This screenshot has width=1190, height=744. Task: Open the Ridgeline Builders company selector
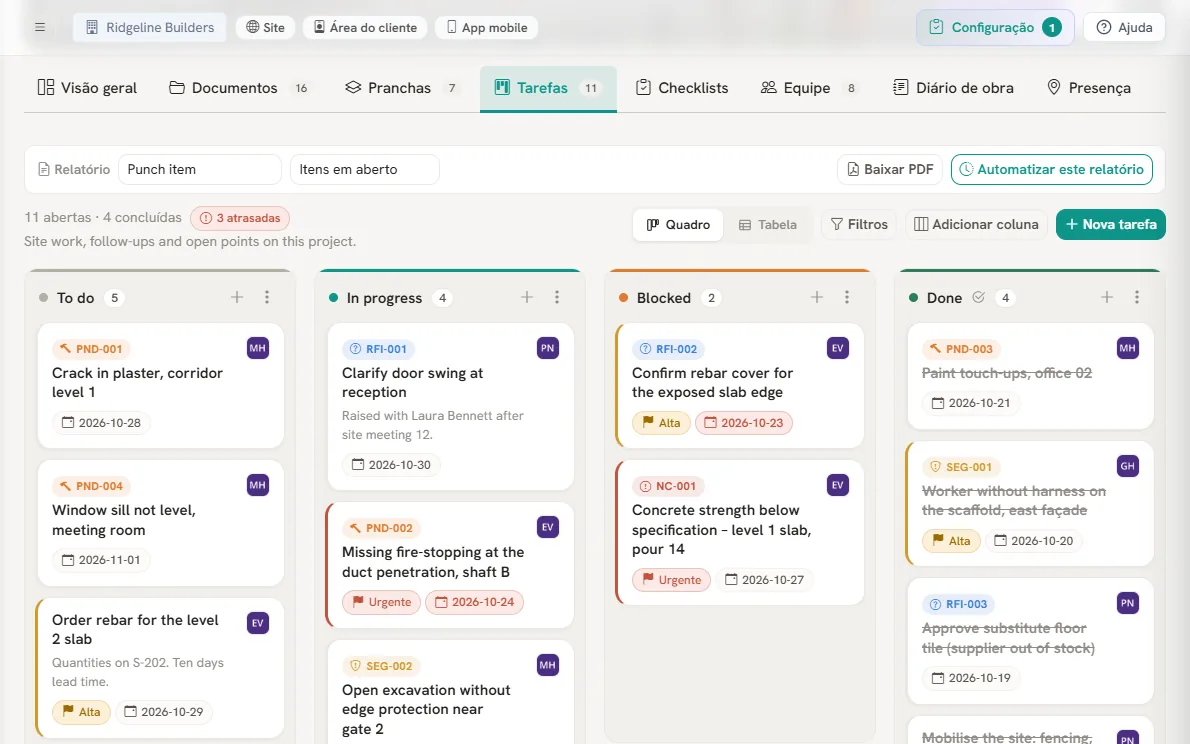click(150, 27)
